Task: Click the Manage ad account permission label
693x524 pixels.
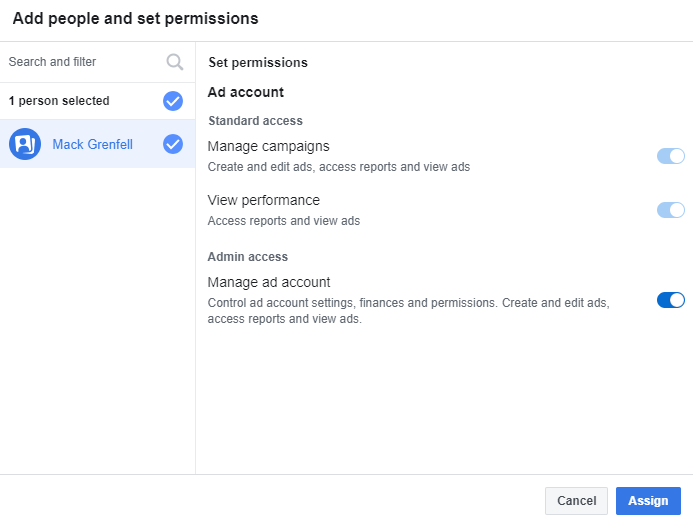Action: click(x=269, y=282)
